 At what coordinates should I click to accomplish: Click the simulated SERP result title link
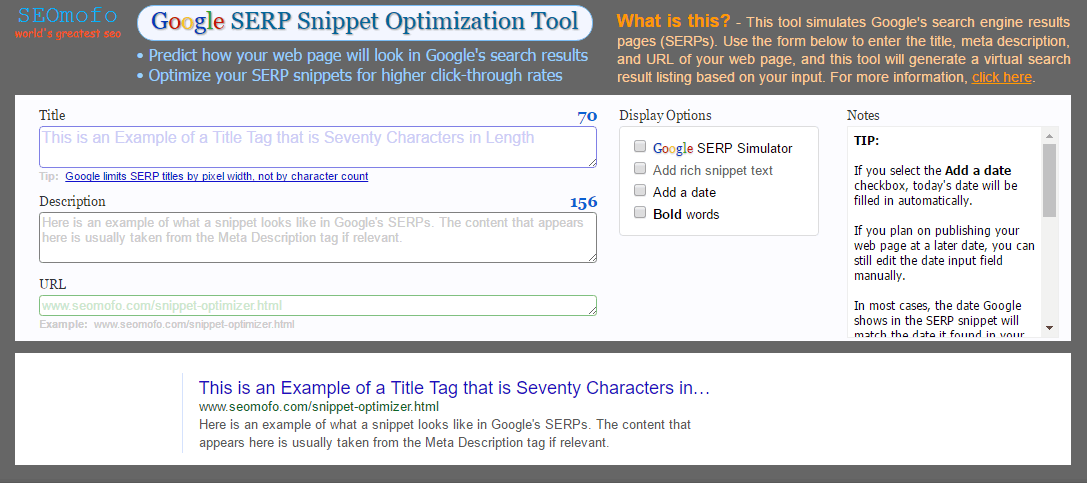[454, 387]
